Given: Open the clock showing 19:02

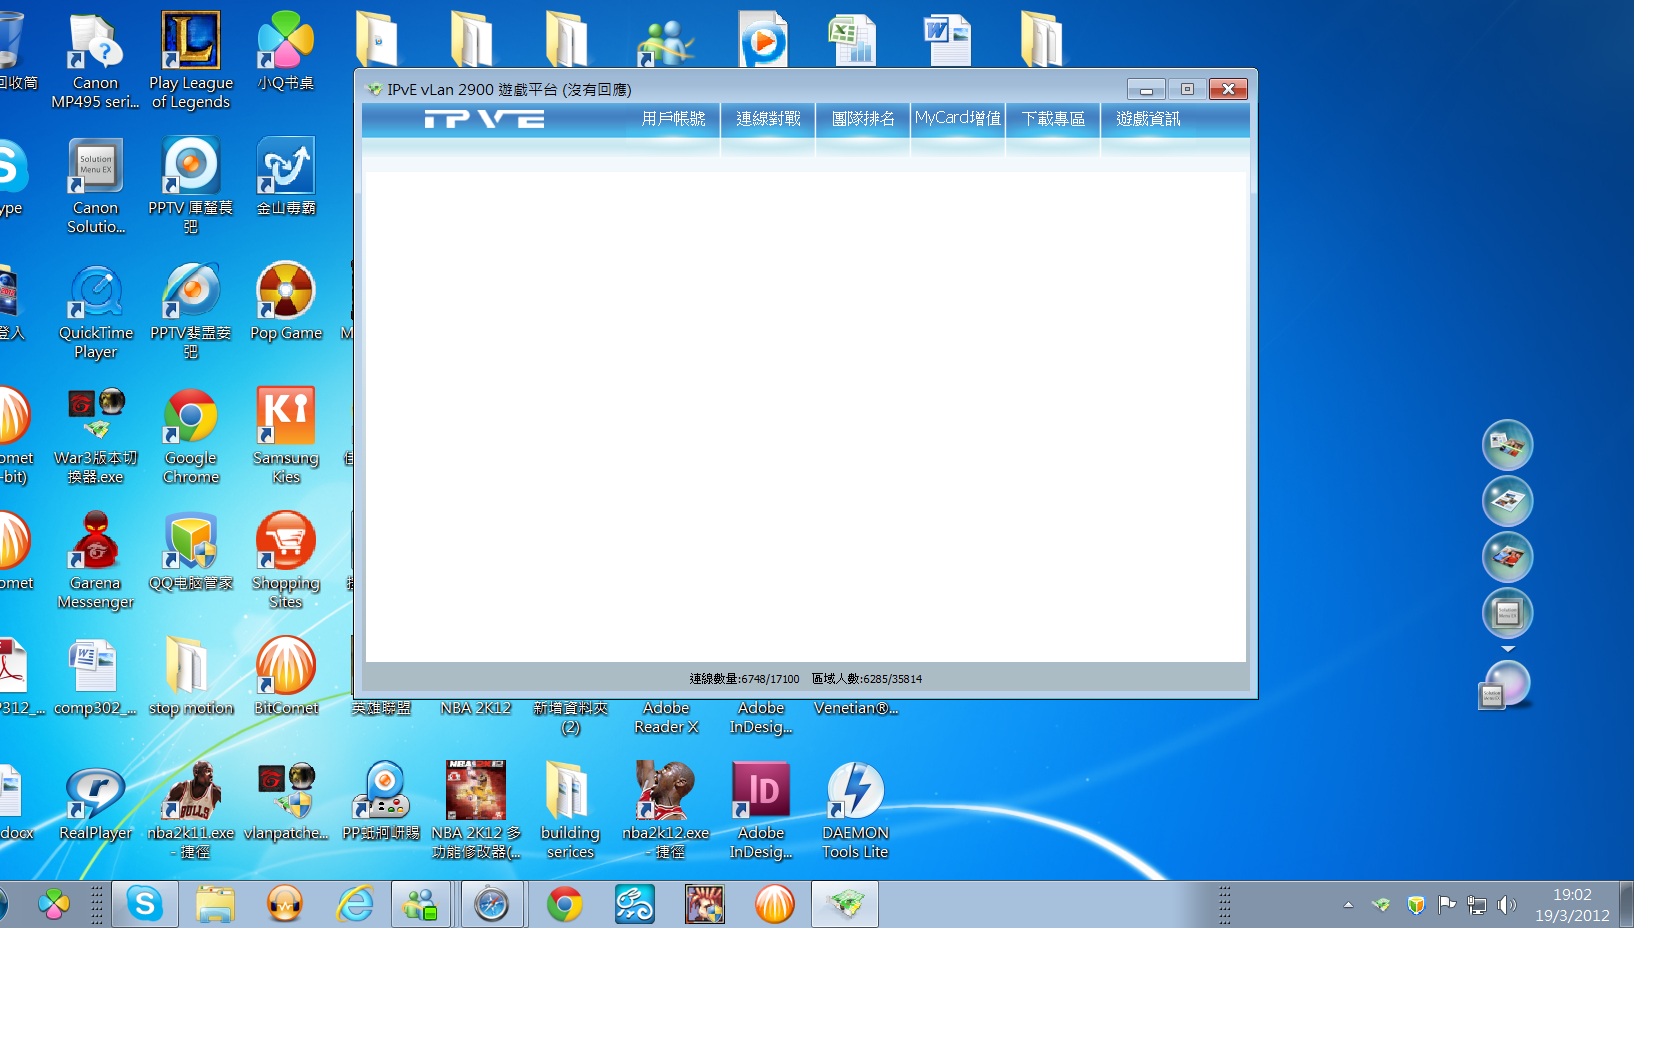Looking at the screenshot, I should [x=1572, y=905].
